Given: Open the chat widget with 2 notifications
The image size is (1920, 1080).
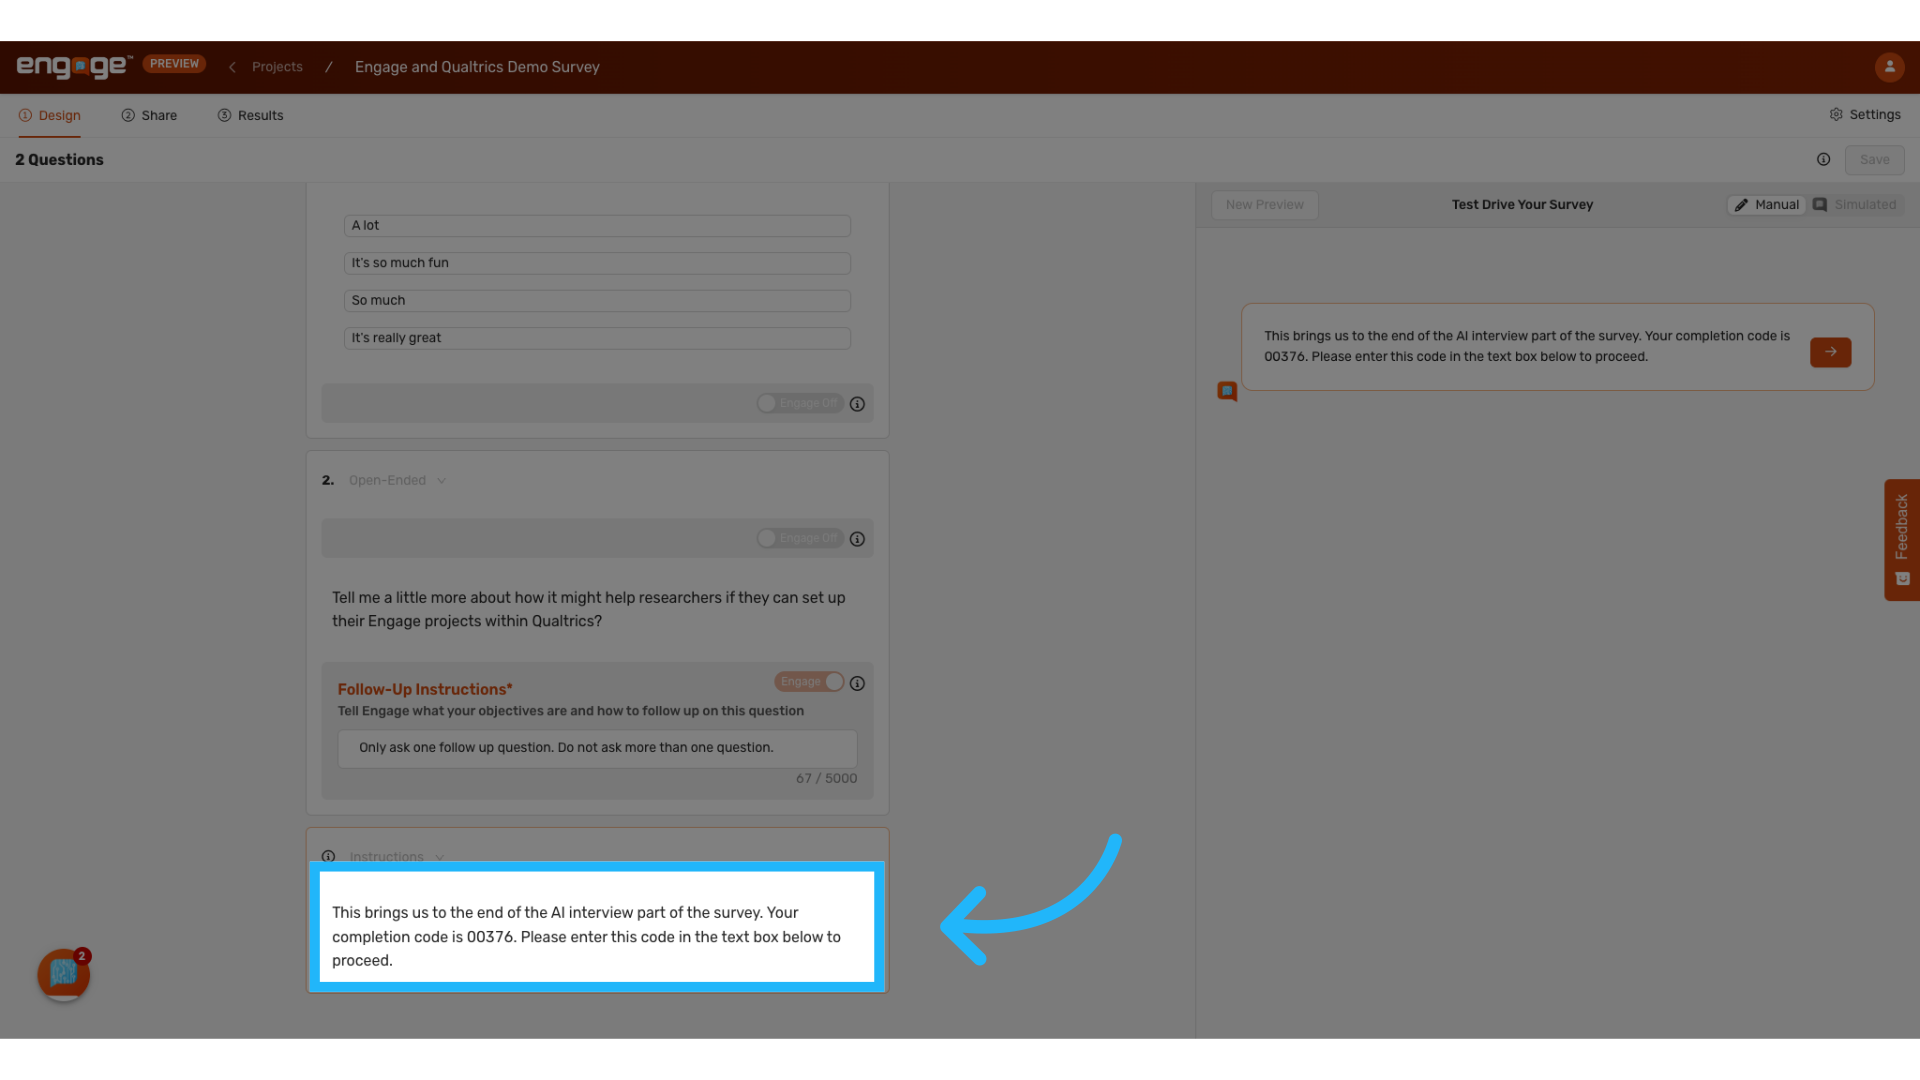Looking at the screenshot, I should click(64, 974).
